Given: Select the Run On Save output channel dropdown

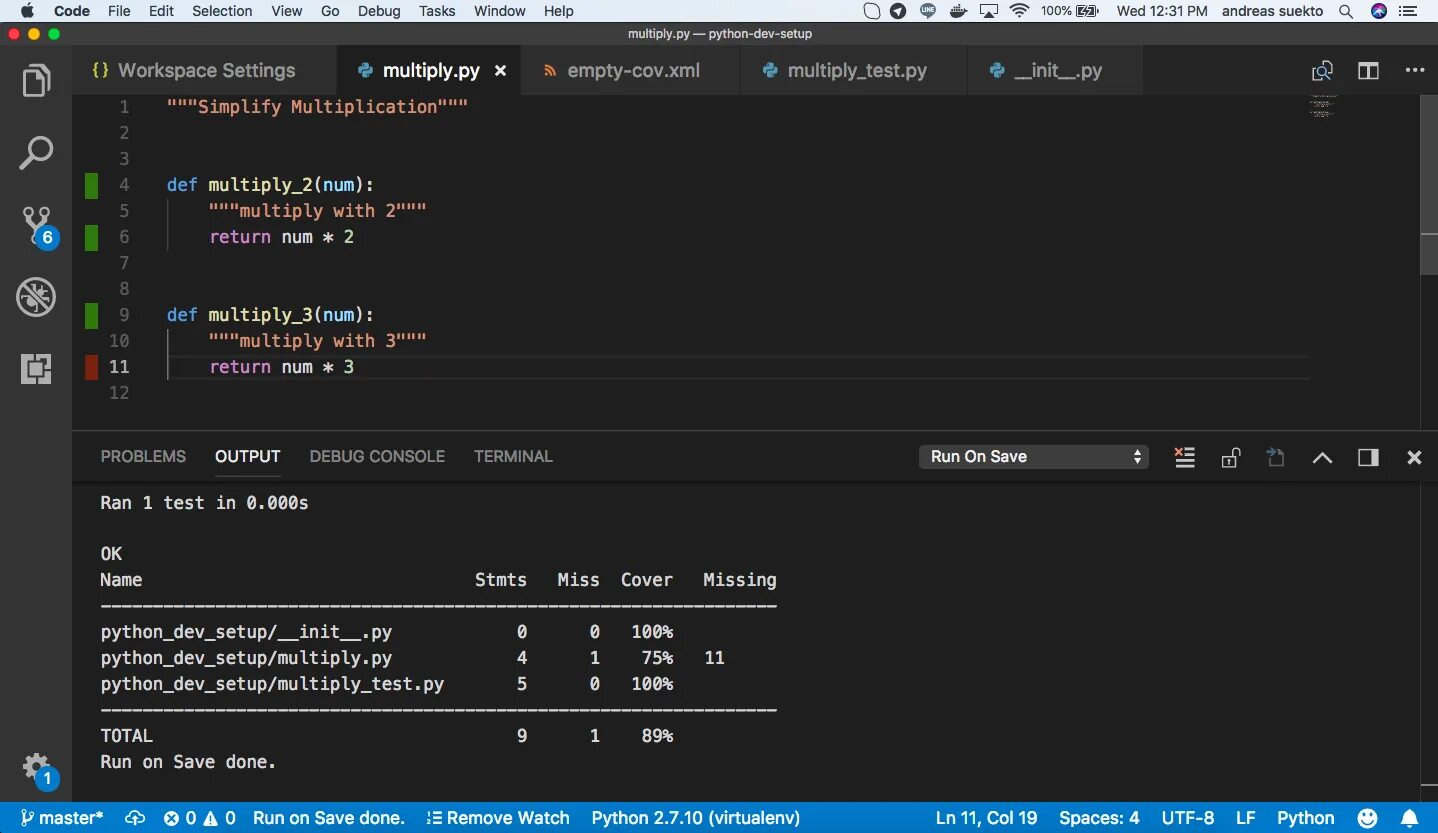Looking at the screenshot, I should pyautogui.click(x=1033, y=457).
